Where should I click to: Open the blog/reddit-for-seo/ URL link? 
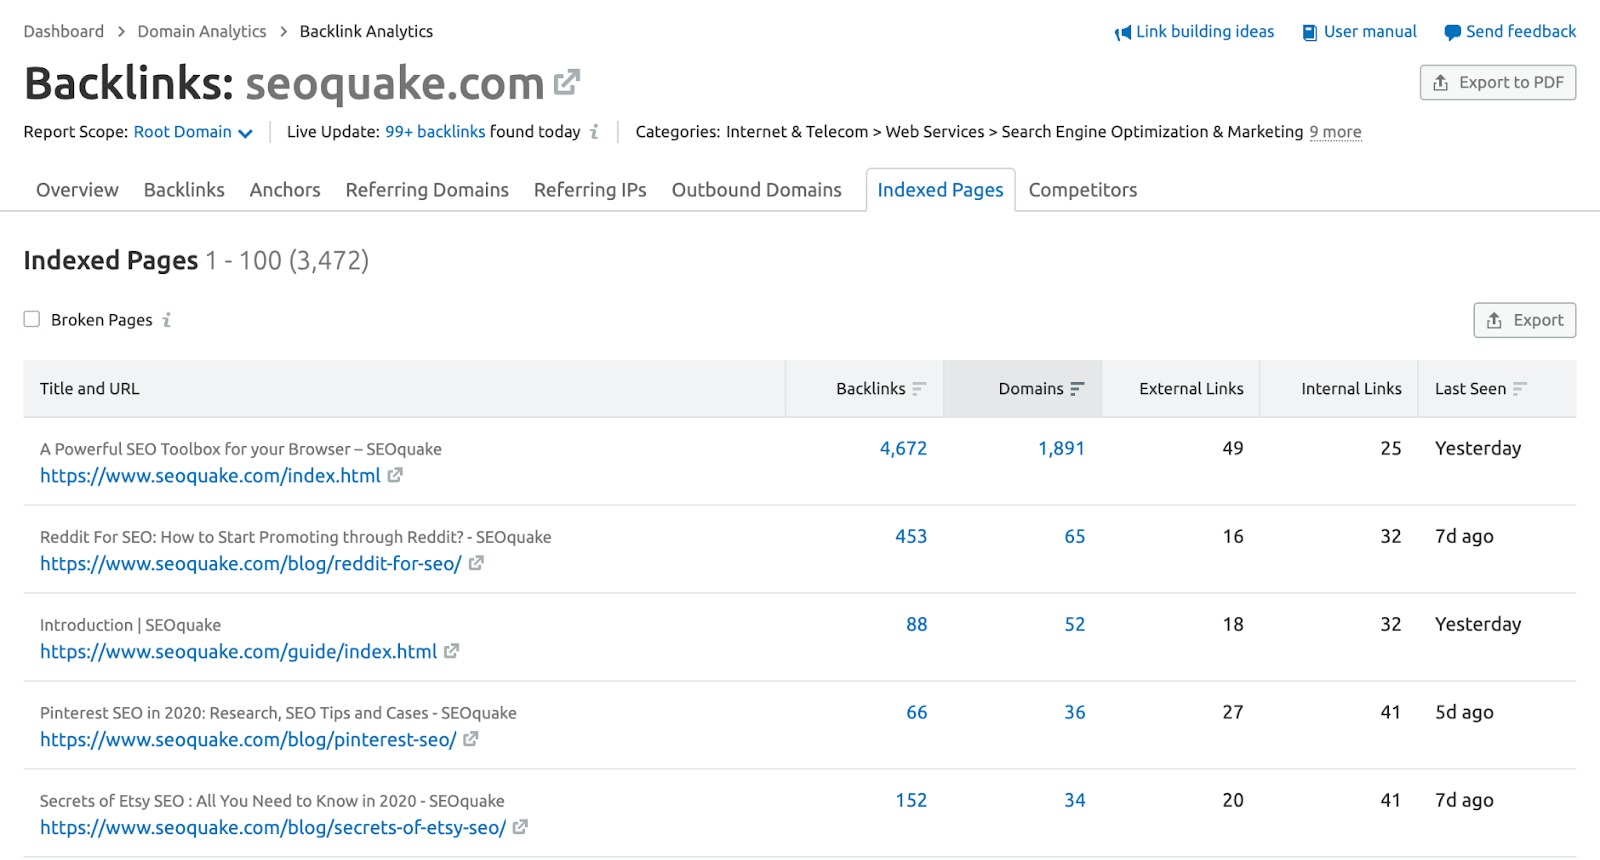[x=251, y=564]
